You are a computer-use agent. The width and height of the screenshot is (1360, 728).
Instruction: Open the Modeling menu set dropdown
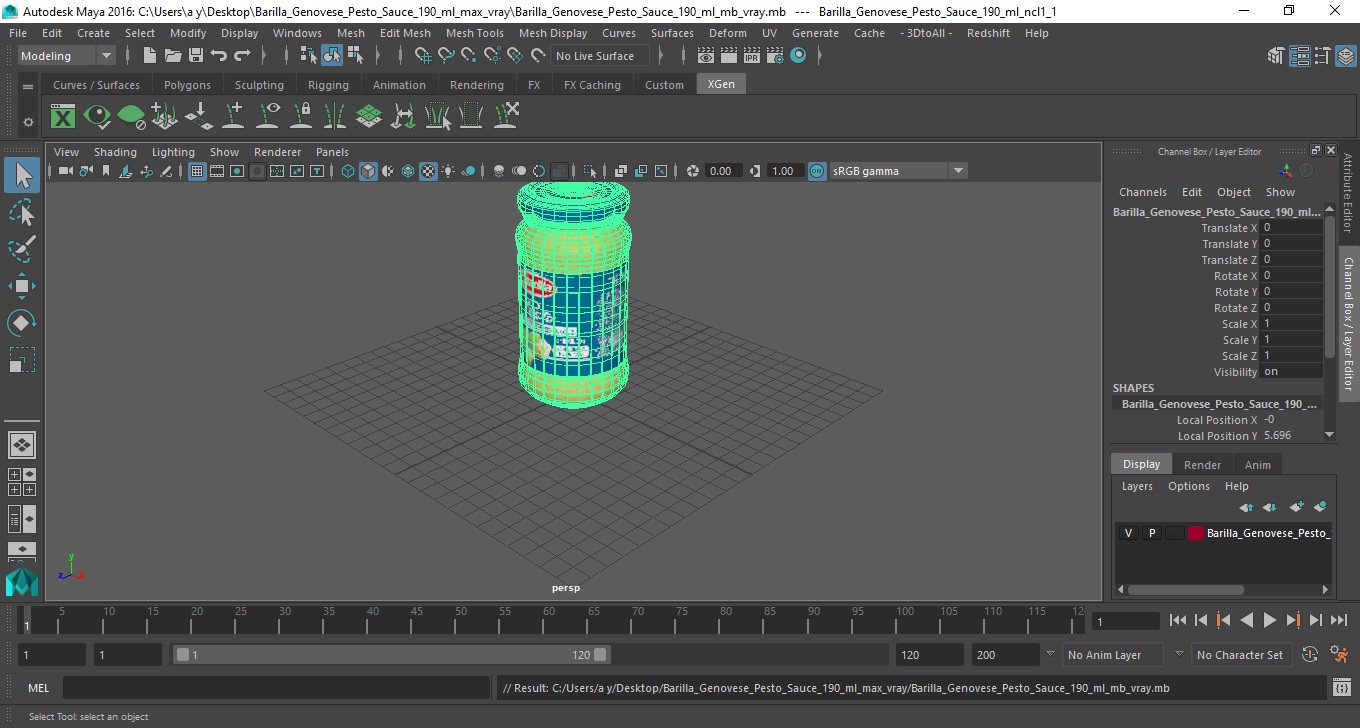point(66,56)
